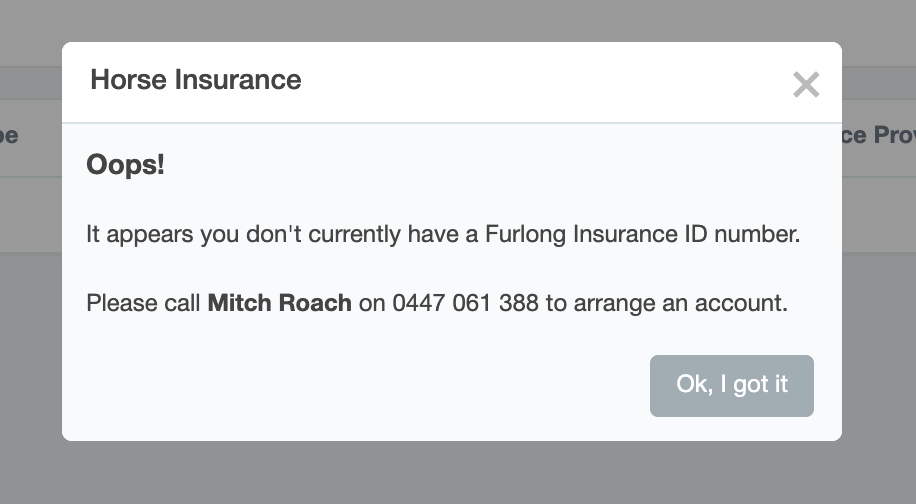Click the word "on" before the phone number
Viewport: 916px width, 504px height.
click(x=372, y=303)
